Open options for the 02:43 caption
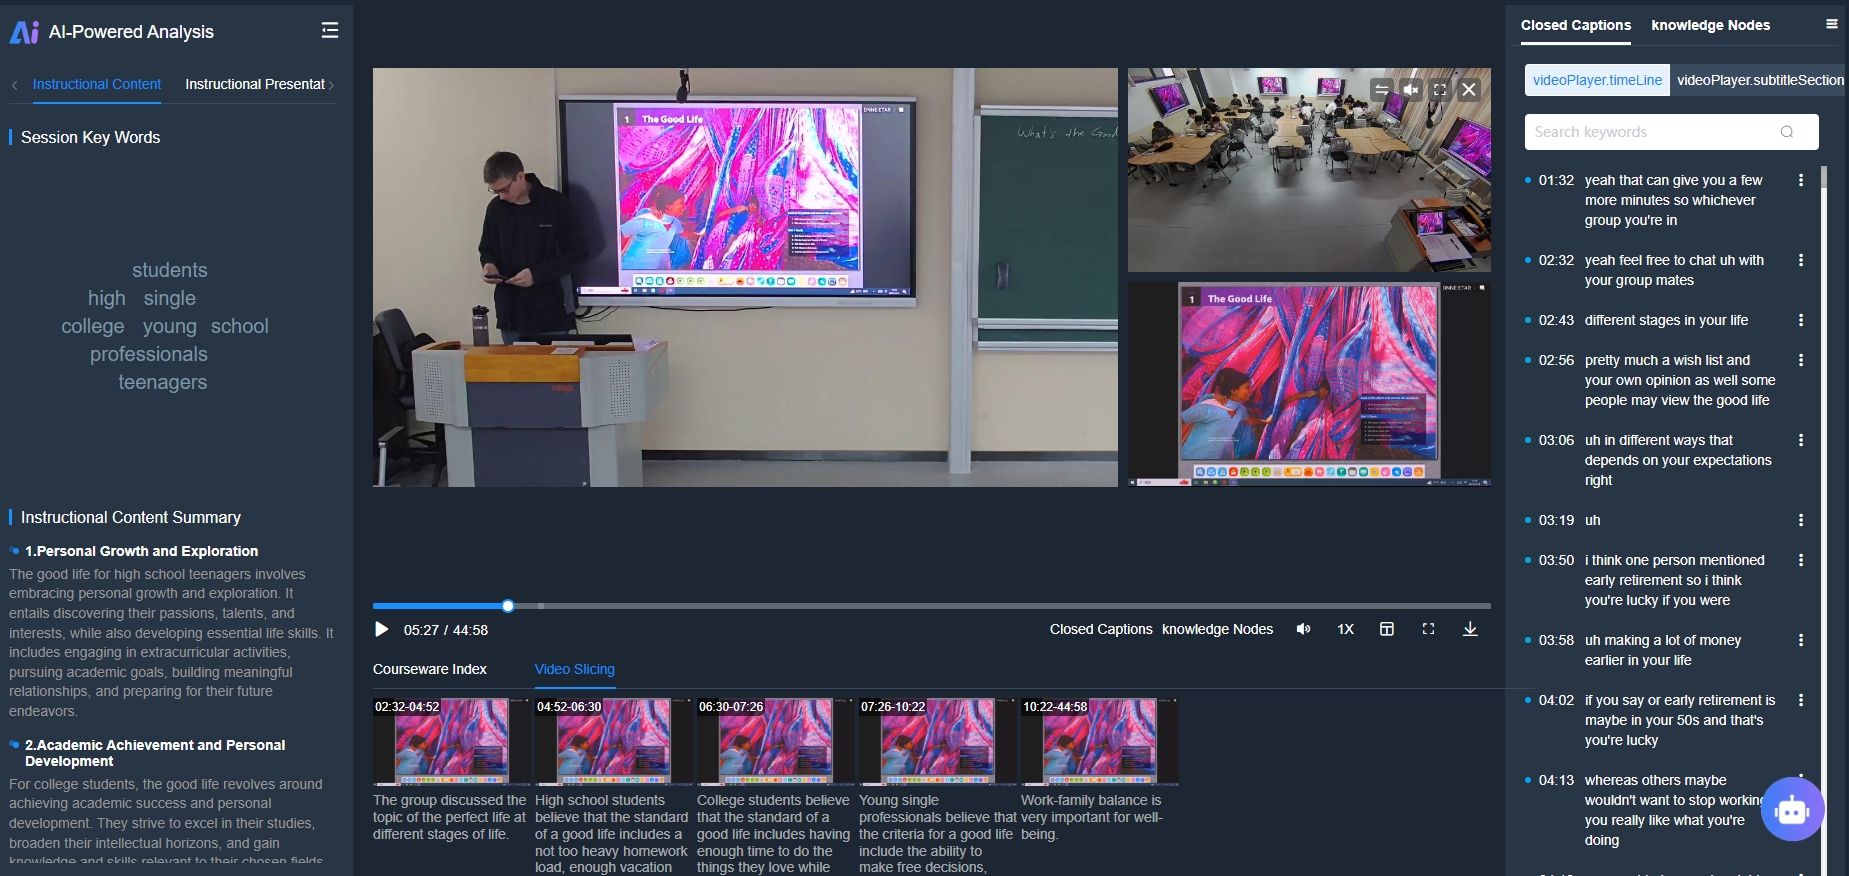 click(1801, 320)
